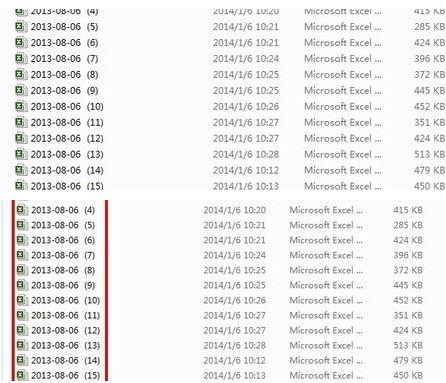Screen dimensions: 446x383
Task: Click size 450 KB in lower list
Action: 408,375
